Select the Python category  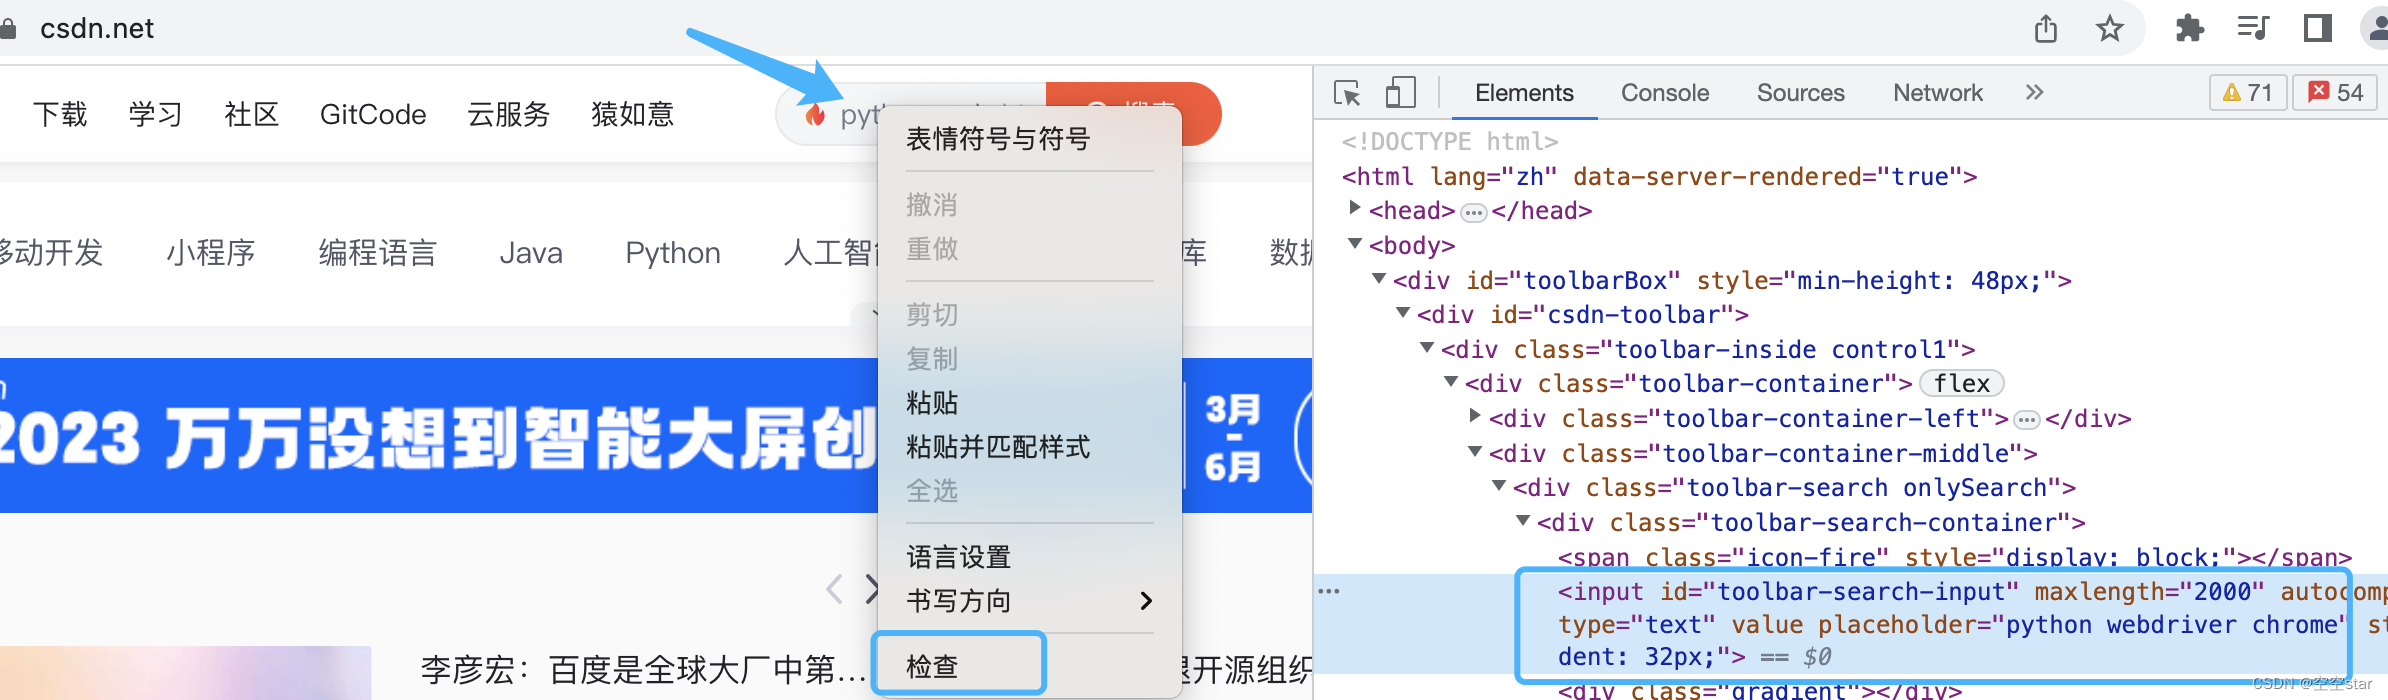pyautogui.click(x=673, y=252)
